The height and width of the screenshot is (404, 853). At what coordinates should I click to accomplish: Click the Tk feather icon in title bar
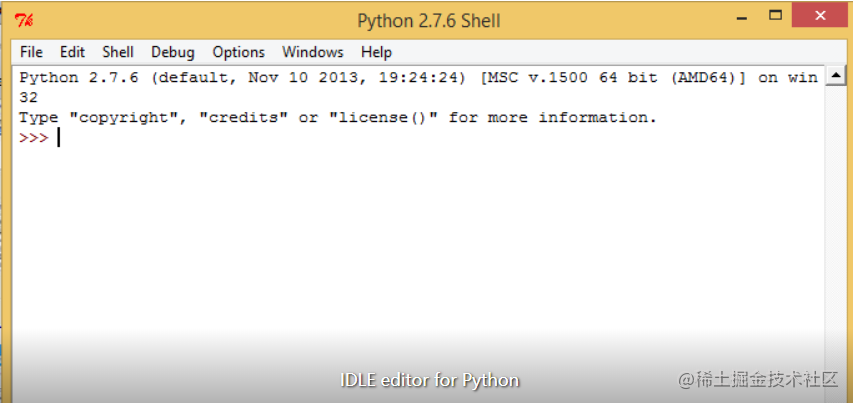[x=25, y=21]
